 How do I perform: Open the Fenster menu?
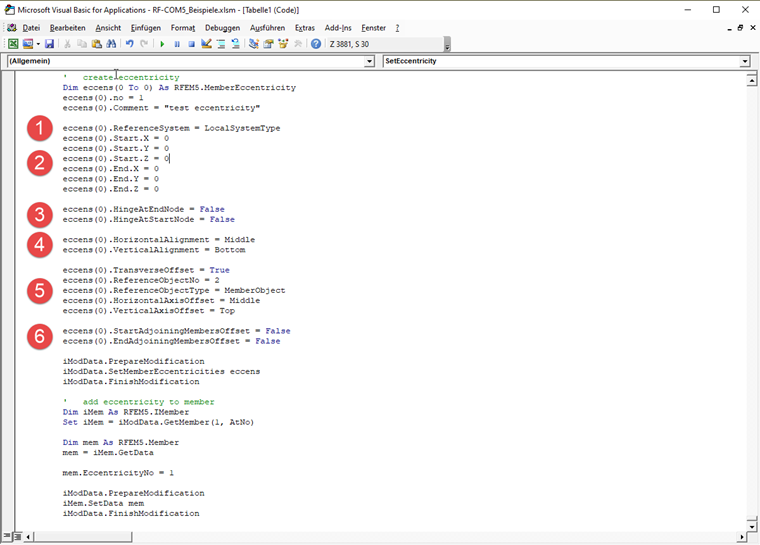[373, 28]
